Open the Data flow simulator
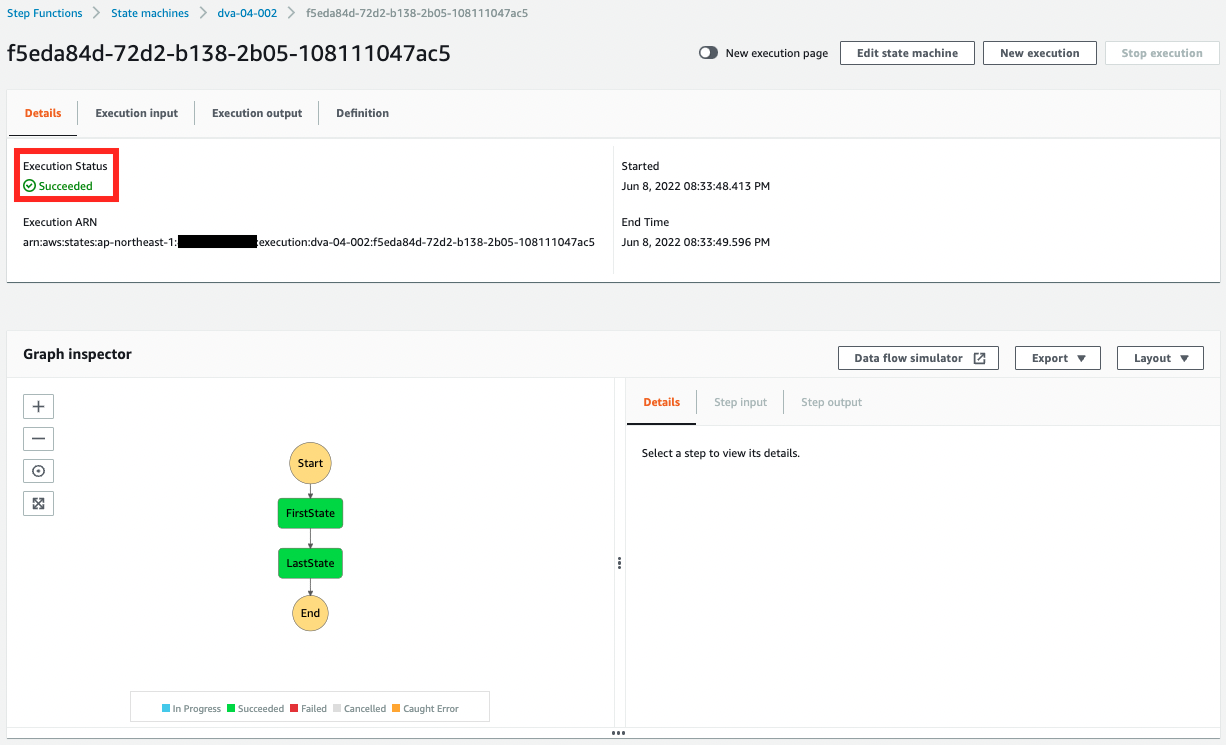Viewport: 1226px width, 745px height. coord(918,358)
